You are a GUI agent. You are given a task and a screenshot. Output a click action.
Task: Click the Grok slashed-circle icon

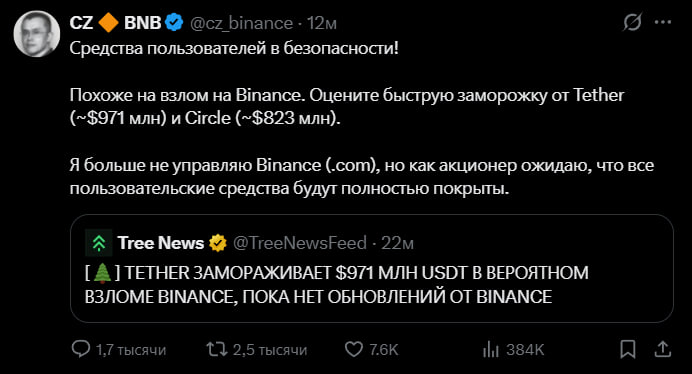[632, 22]
